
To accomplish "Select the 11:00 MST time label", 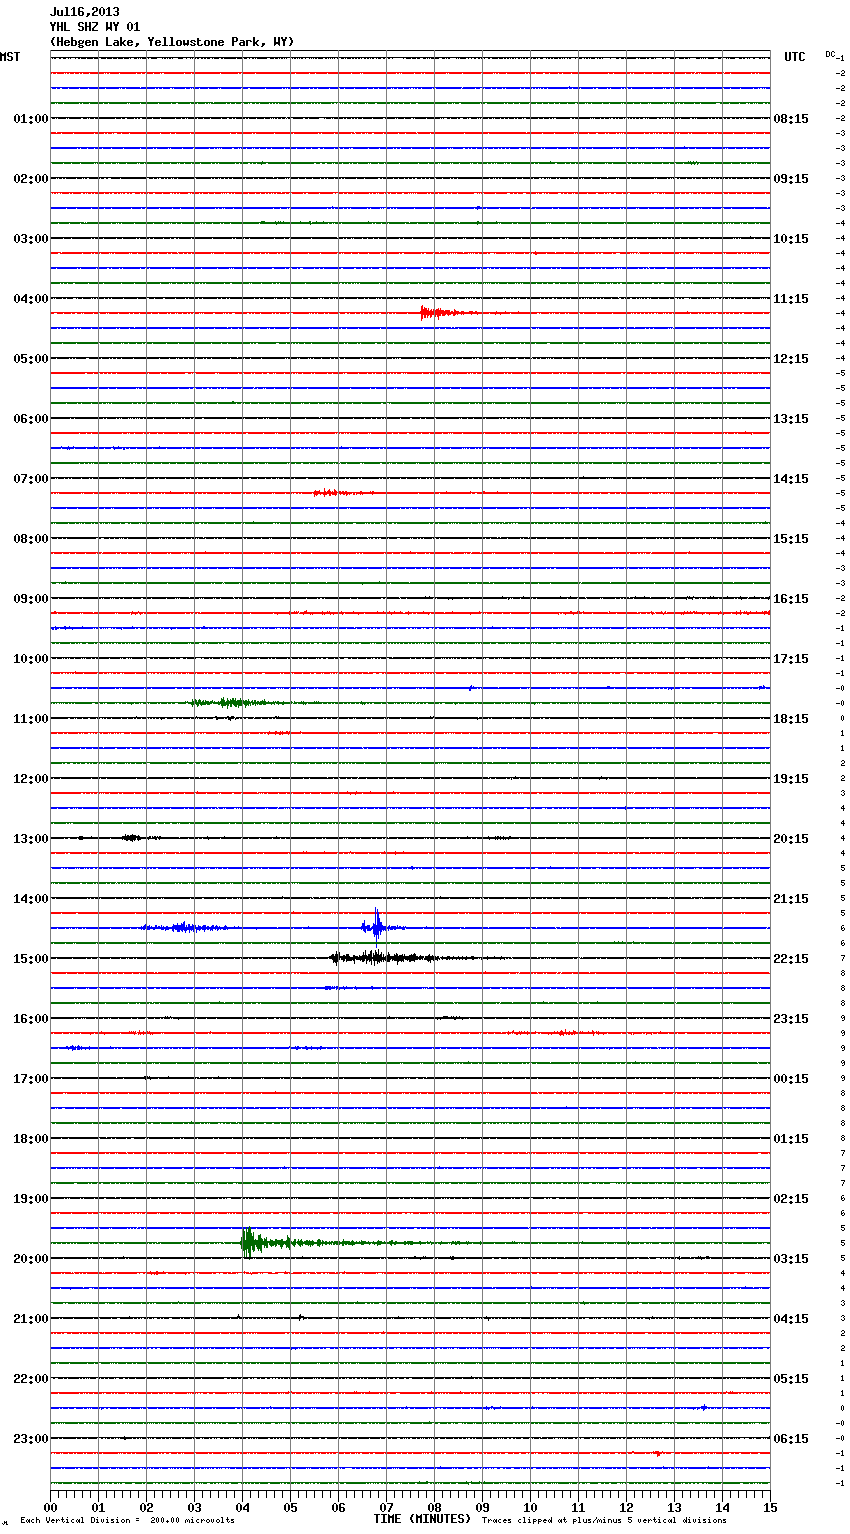I will (31, 719).
